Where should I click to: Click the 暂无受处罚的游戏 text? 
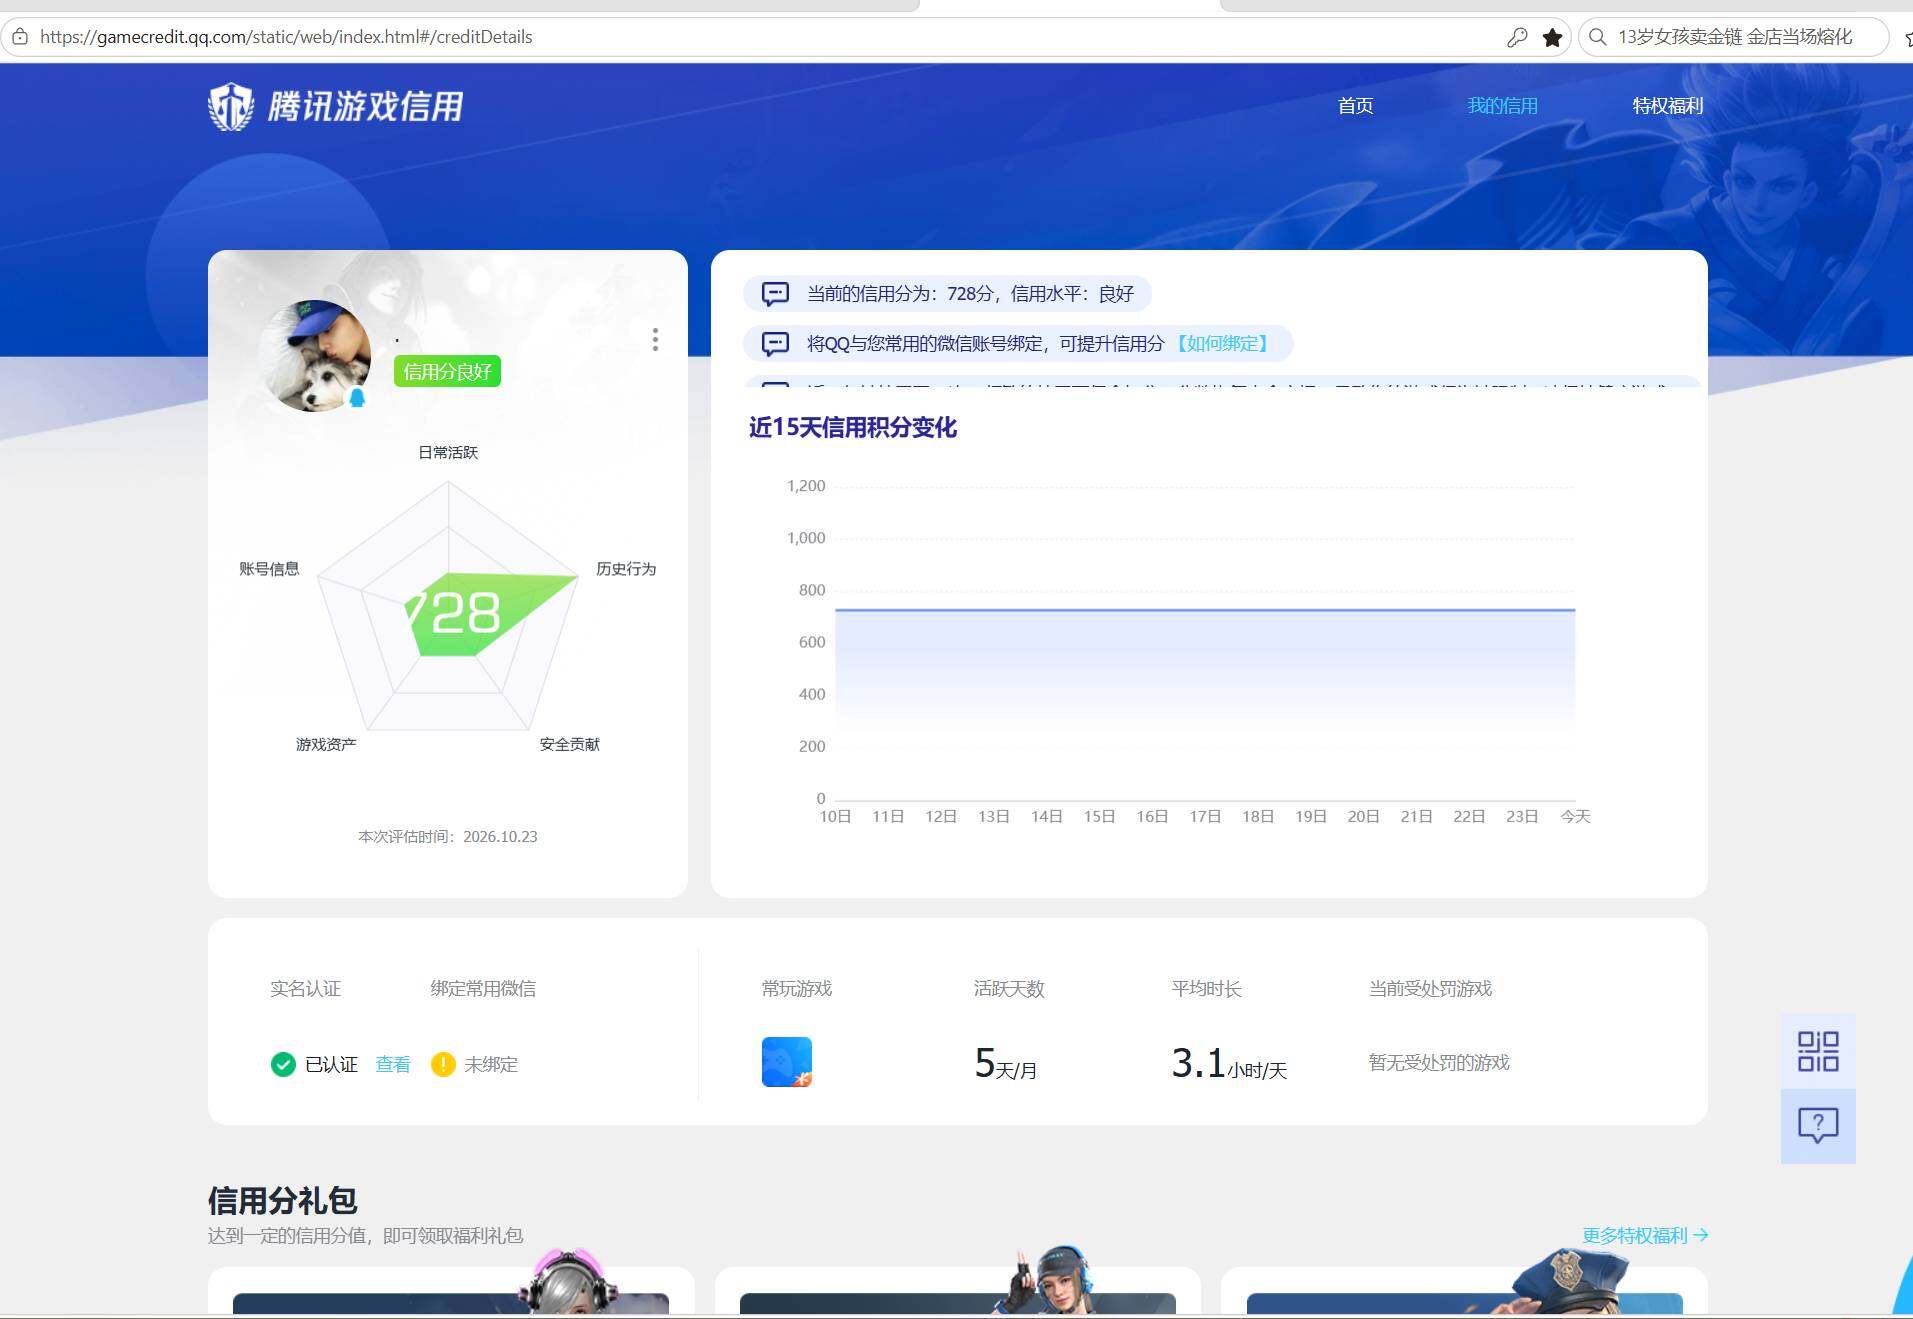click(1439, 1062)
